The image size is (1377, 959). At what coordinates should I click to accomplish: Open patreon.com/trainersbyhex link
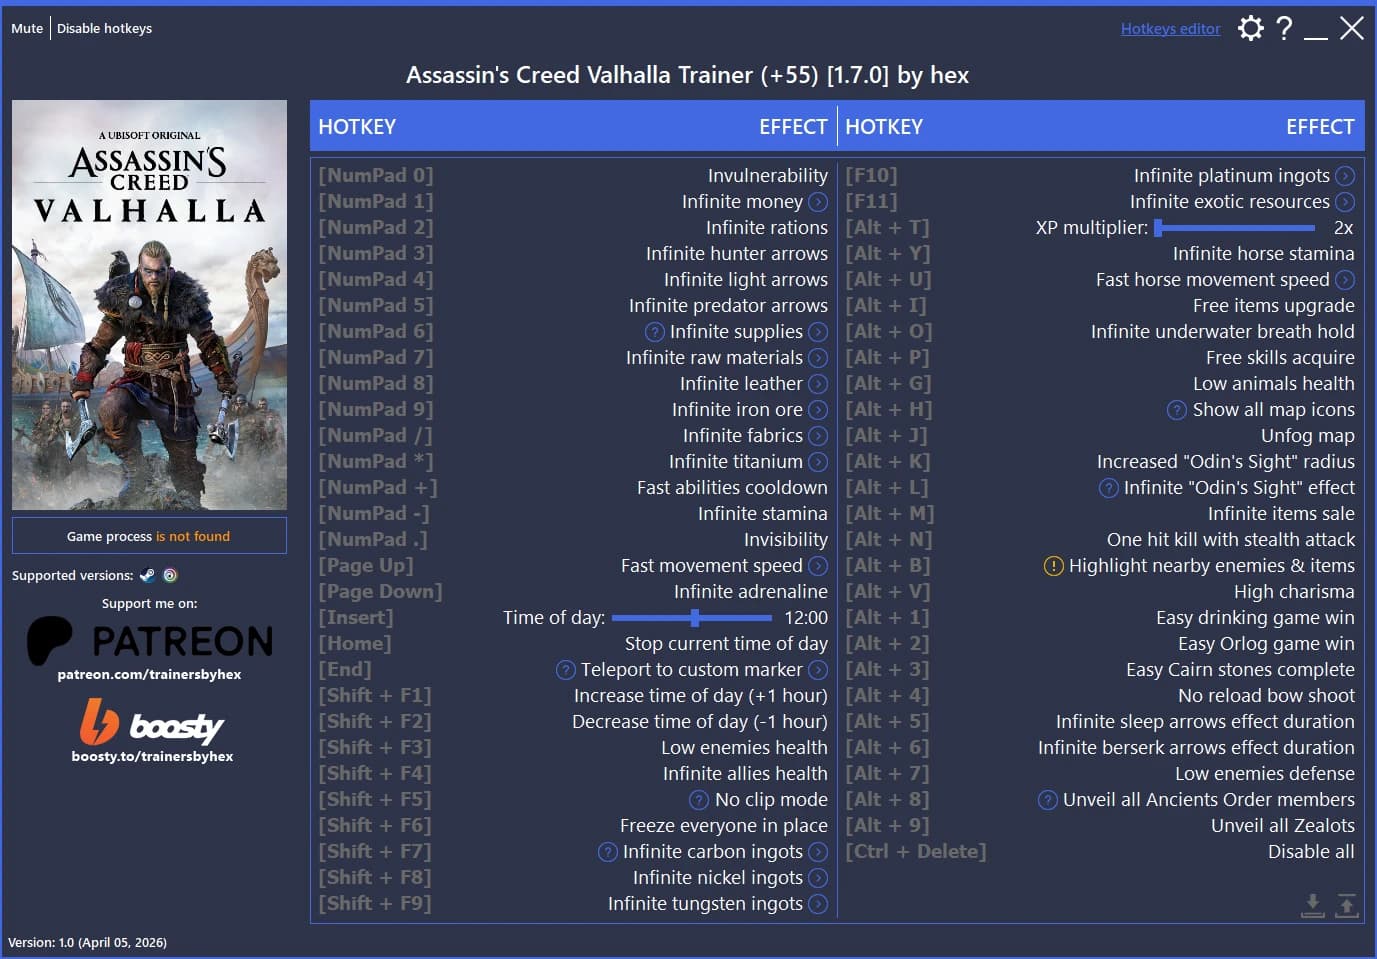(149, 675)
